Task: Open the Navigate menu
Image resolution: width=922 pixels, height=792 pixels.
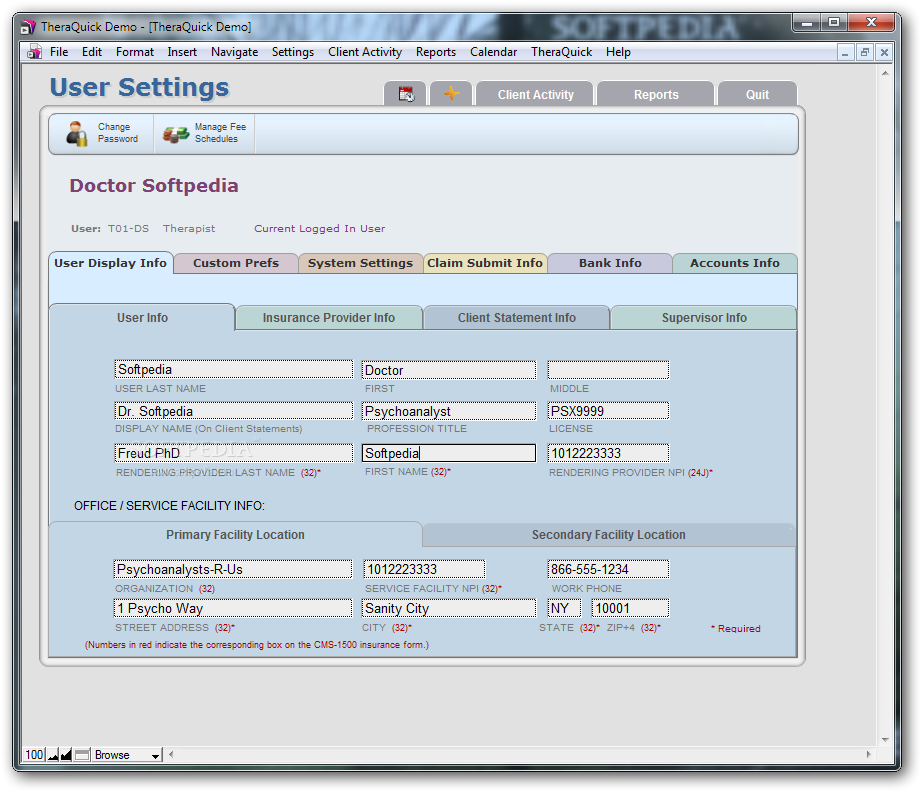Action: coord(234,52)
